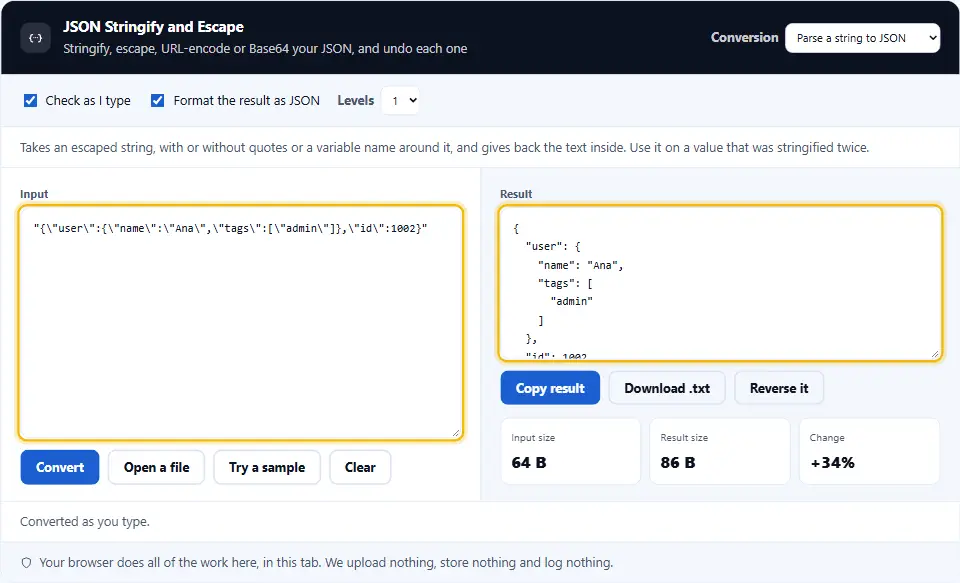Image resolution: width=960 pixels, height=583 pixels.
Task: Open the Conversion dropdown
Action: click(x=862, y=38)
